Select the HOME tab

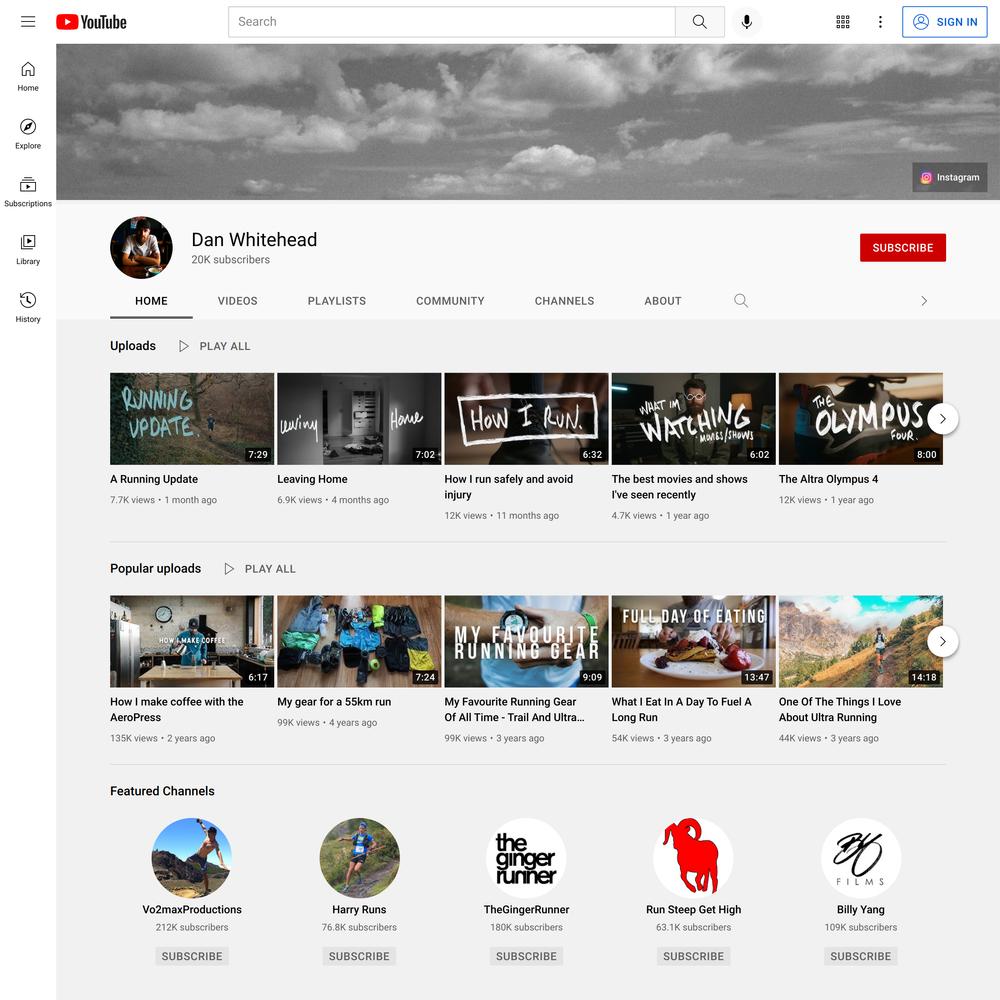pos(151,301)
